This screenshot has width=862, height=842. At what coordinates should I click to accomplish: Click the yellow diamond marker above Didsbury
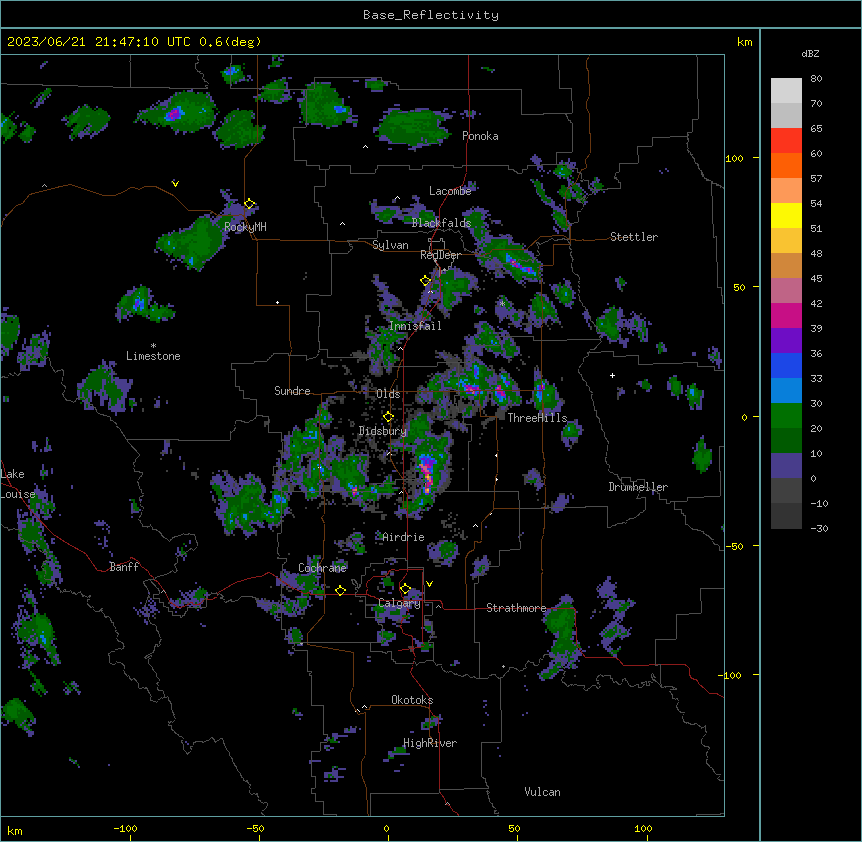(x=388, y=417)
